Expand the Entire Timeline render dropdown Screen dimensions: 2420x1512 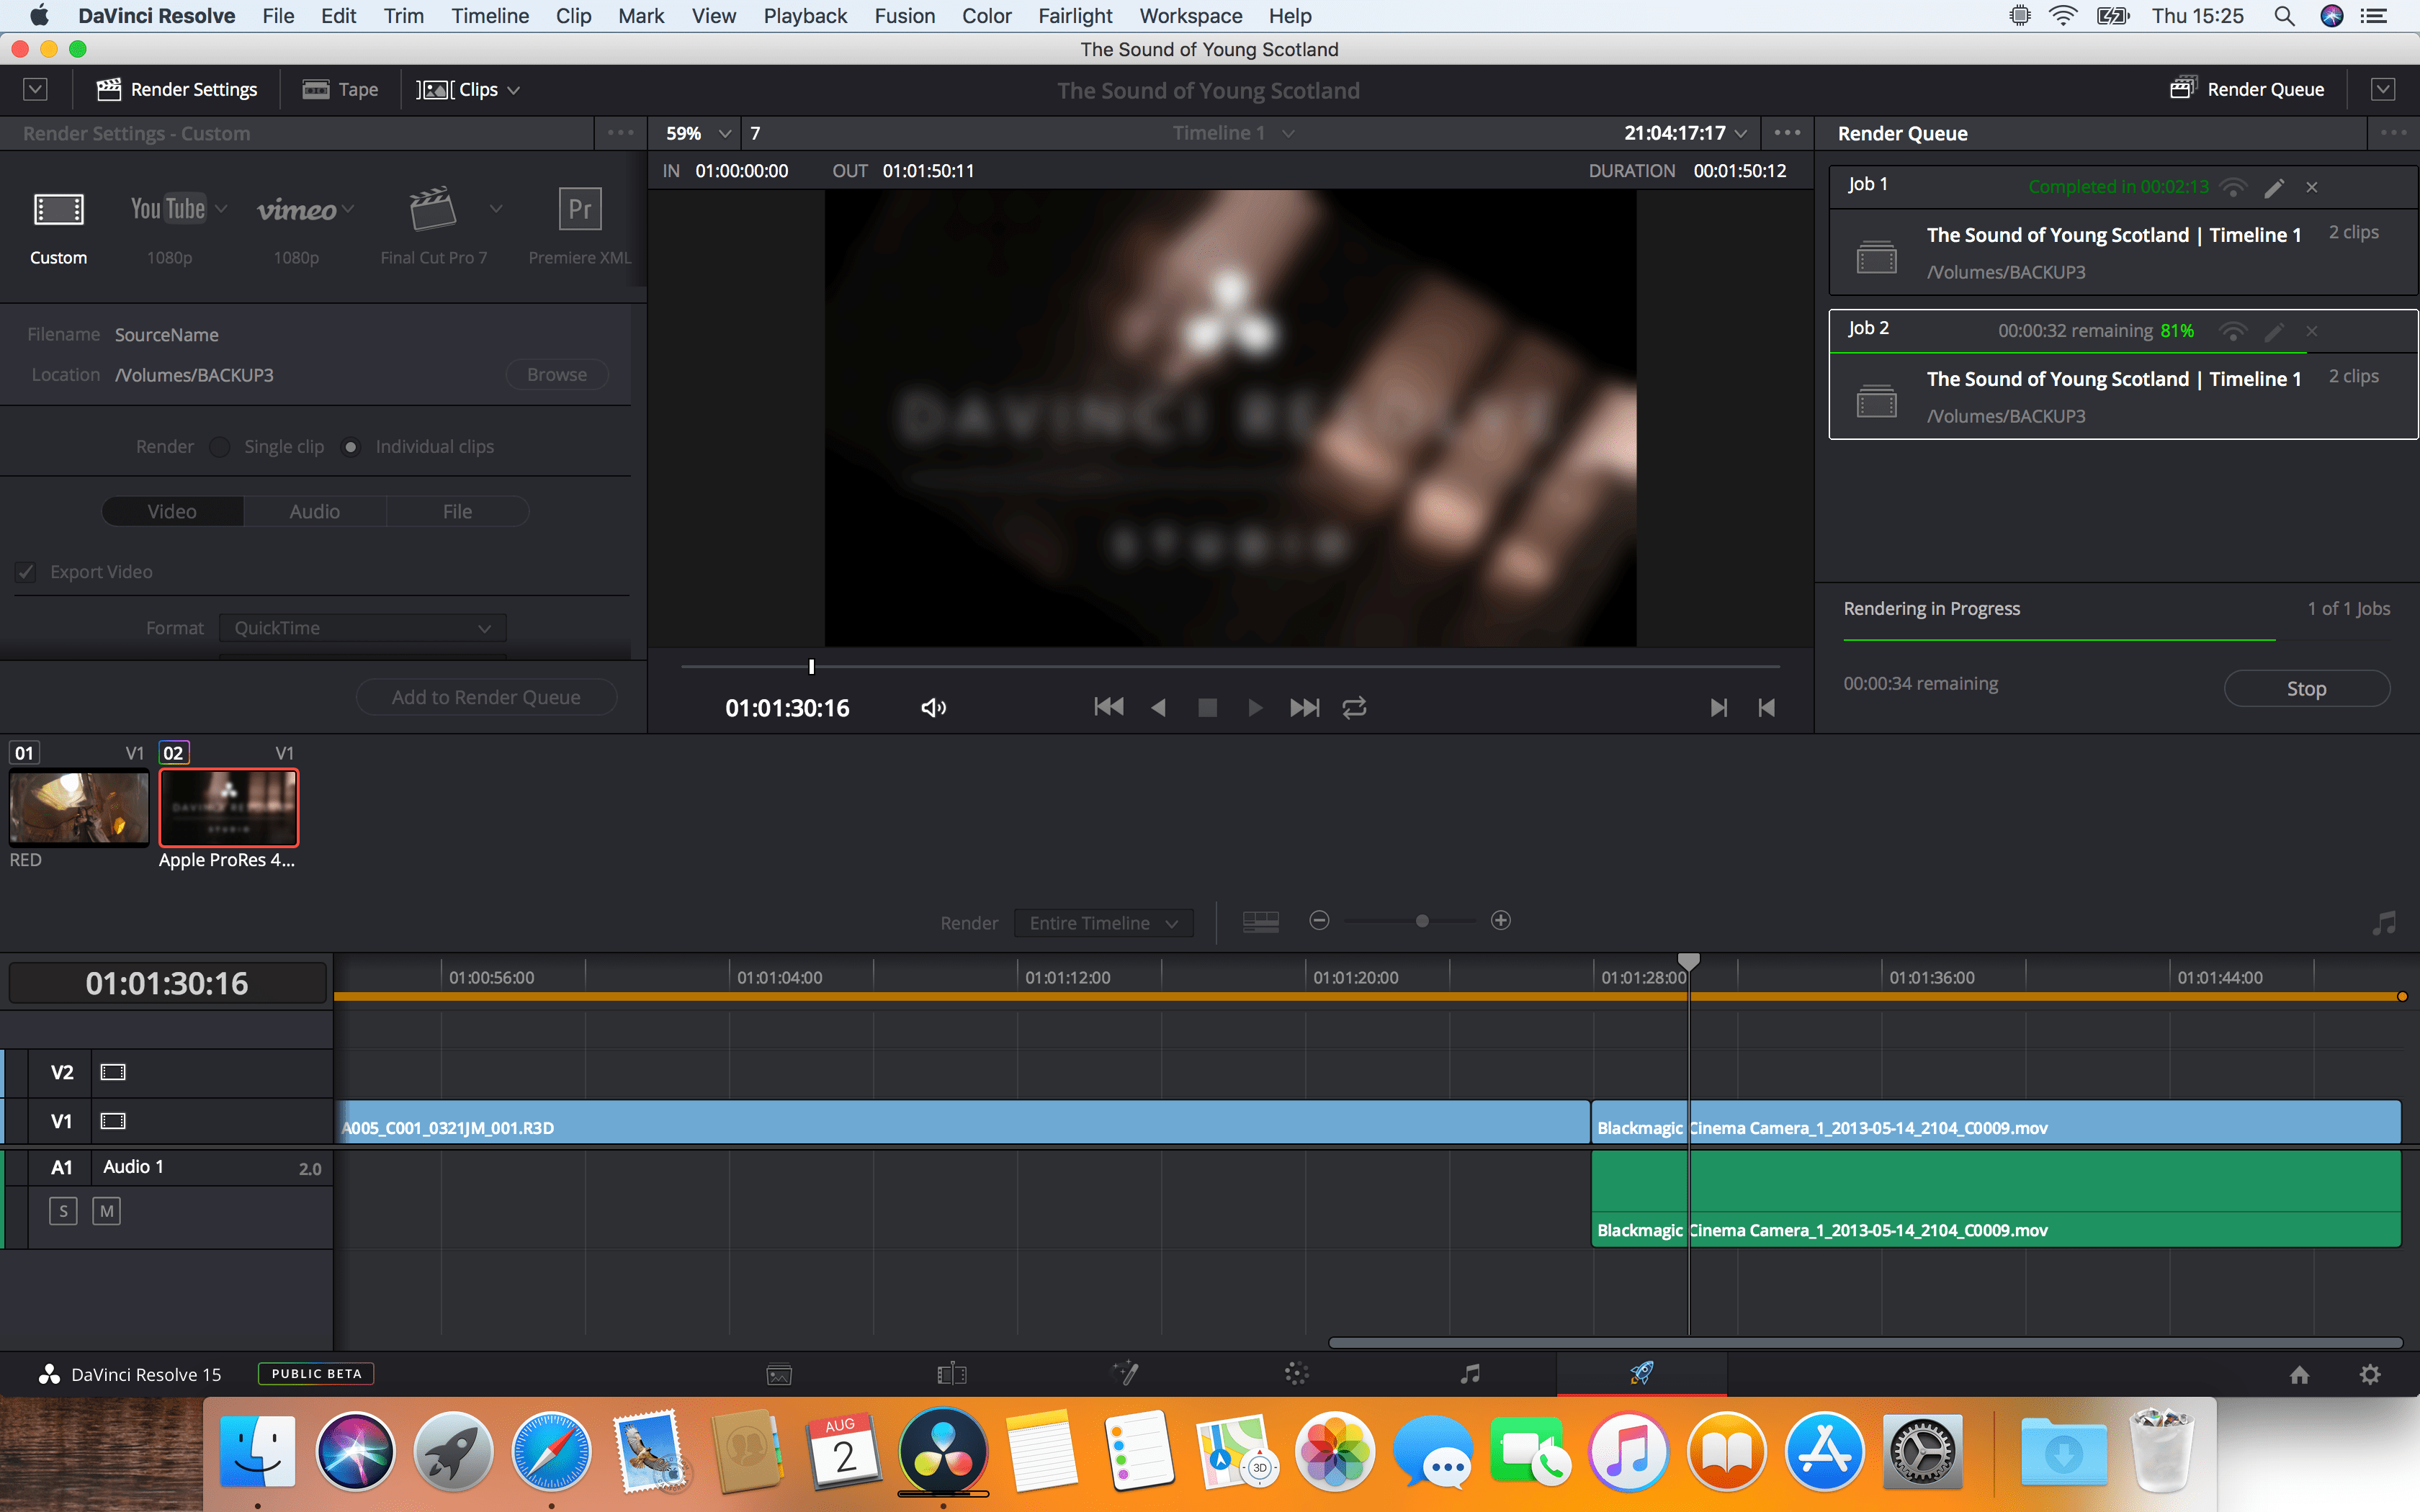point(1103,923)
